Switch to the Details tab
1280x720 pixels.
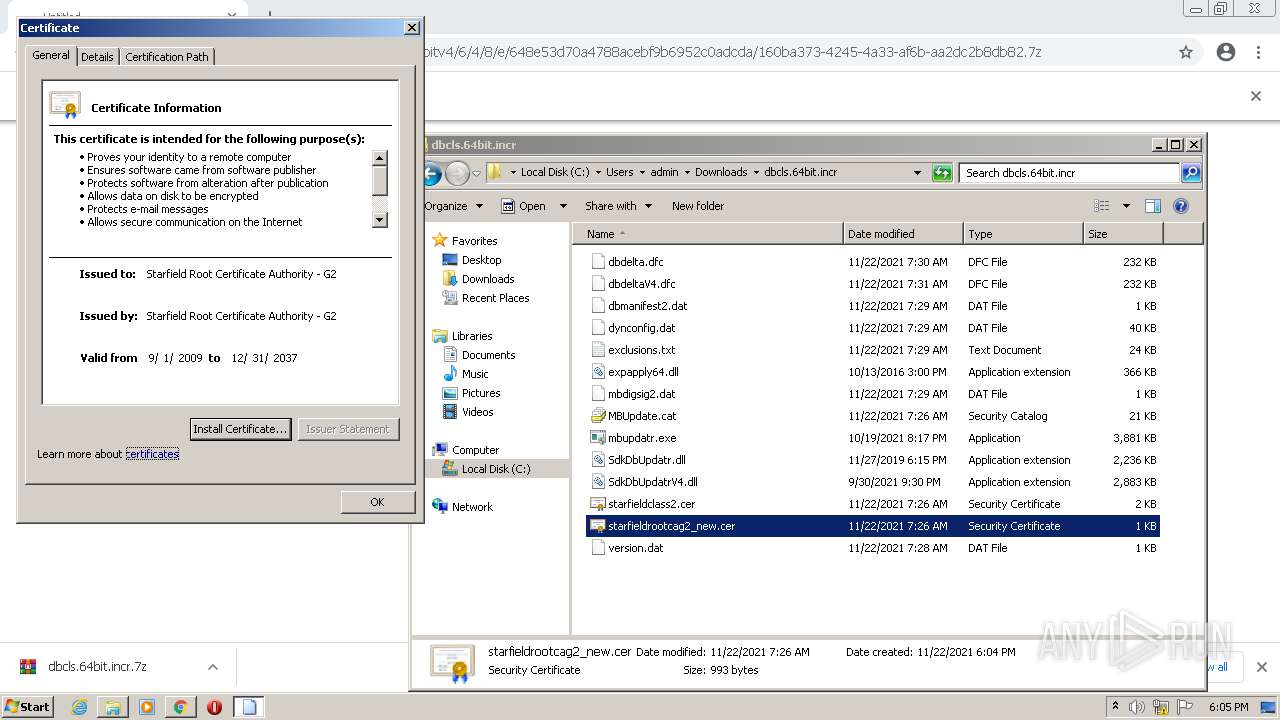[x=97, y=57]
